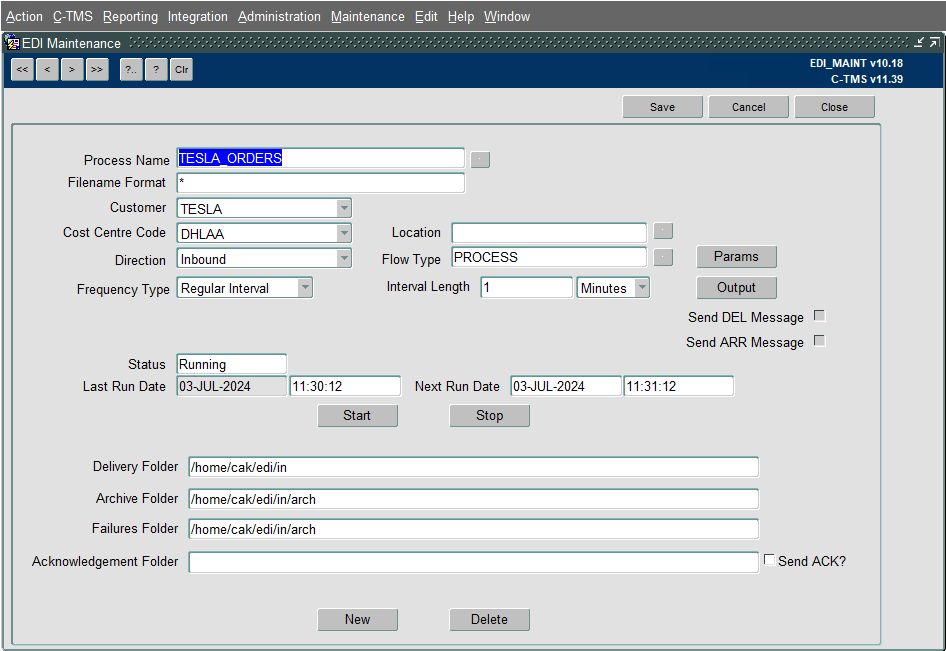This screenshot has height=651, width=946.
Task: Go to first record with << button
Action: click(x=22, y=69)
